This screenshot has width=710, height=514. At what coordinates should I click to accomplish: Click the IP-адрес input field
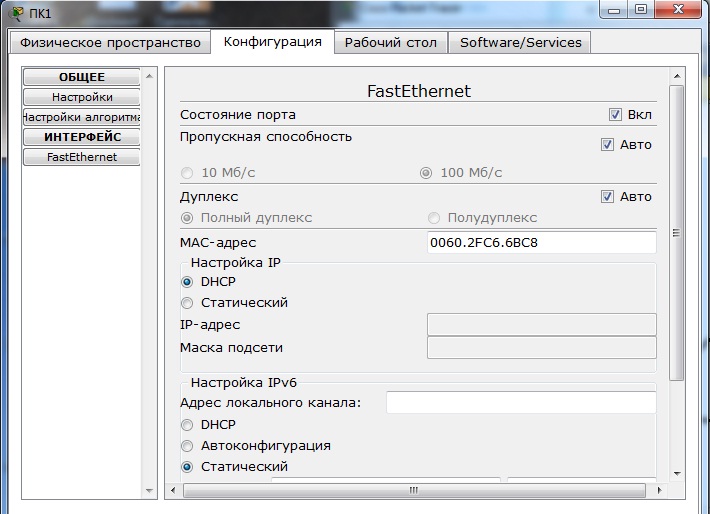[542, 324]
